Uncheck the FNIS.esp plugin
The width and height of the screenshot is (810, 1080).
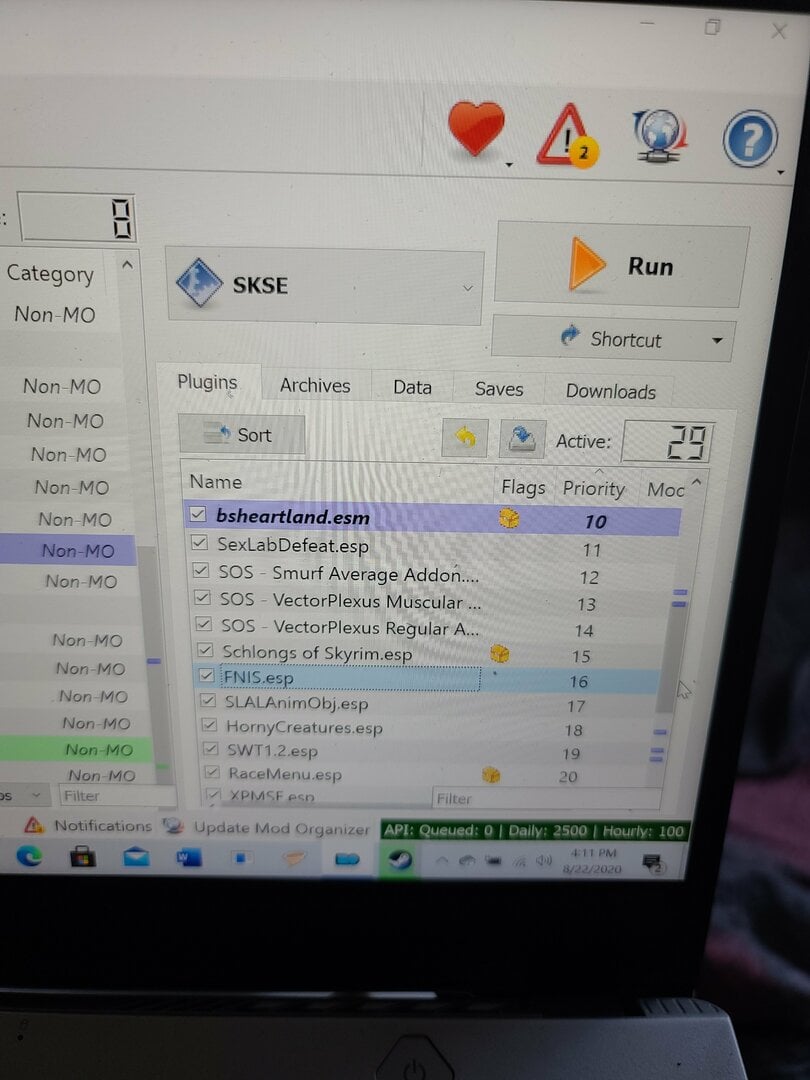tap(207, 675)
